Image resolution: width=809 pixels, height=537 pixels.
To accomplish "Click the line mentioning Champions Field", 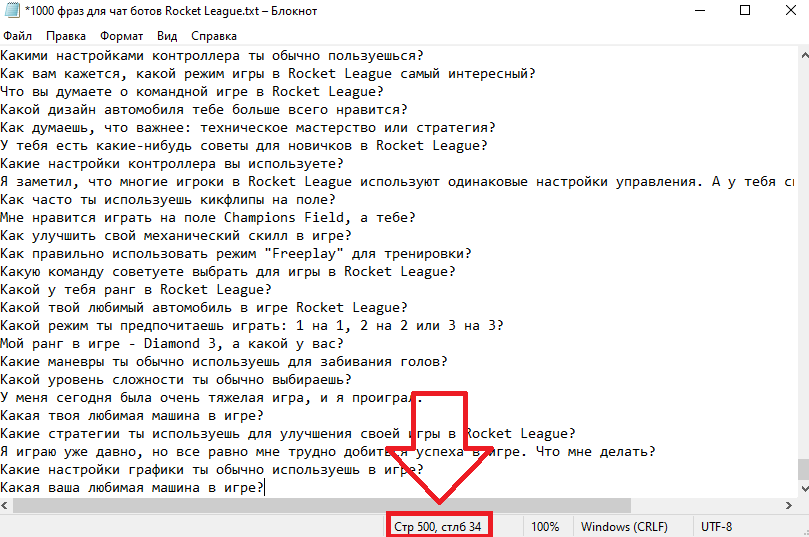I will [207, 218].
